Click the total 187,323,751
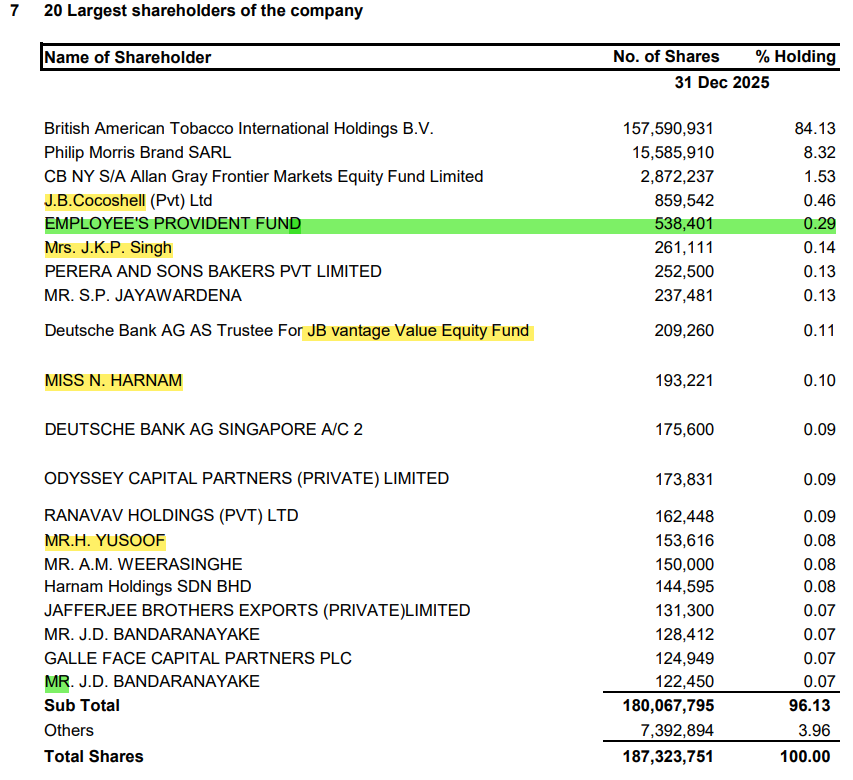The width and height of the screenshot is (853, 780). pos(668,757)
